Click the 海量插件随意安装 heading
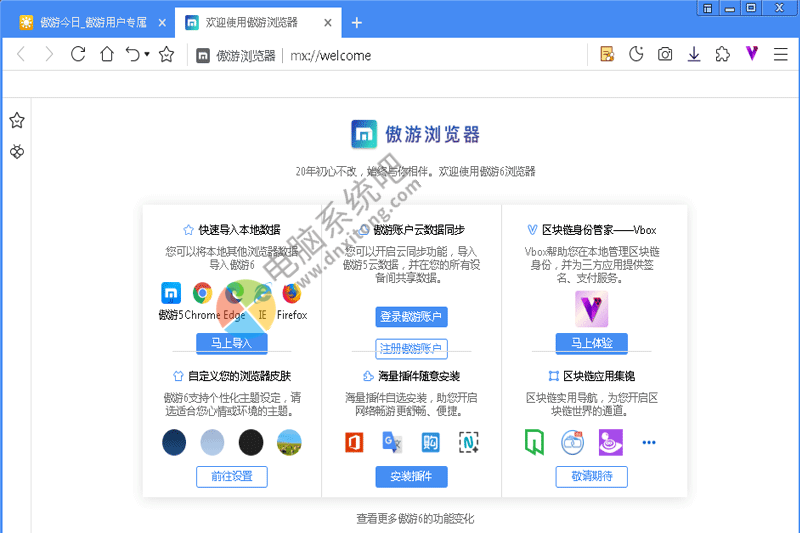 point(419,376)
